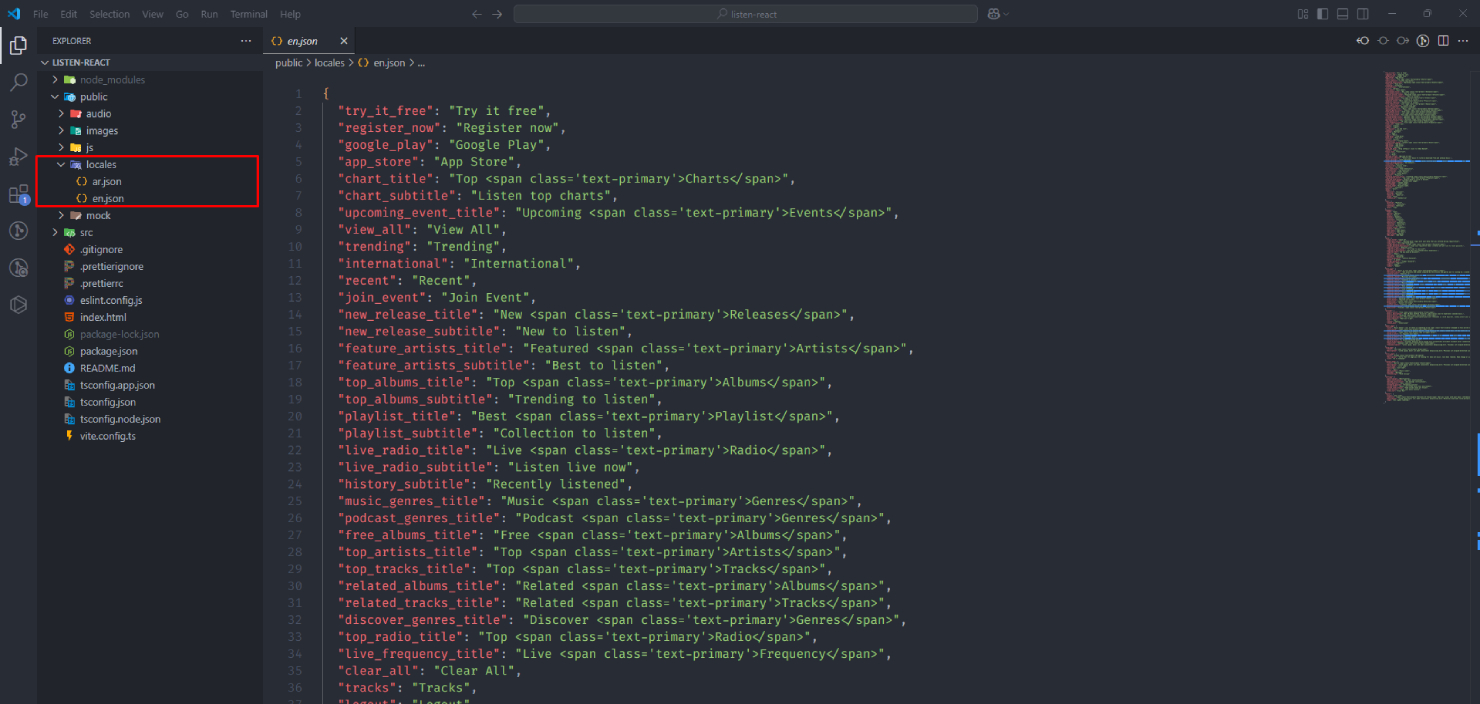
Task: Click the listen-react command center search box
Action: pyautogui.click(x=745, y=14)
